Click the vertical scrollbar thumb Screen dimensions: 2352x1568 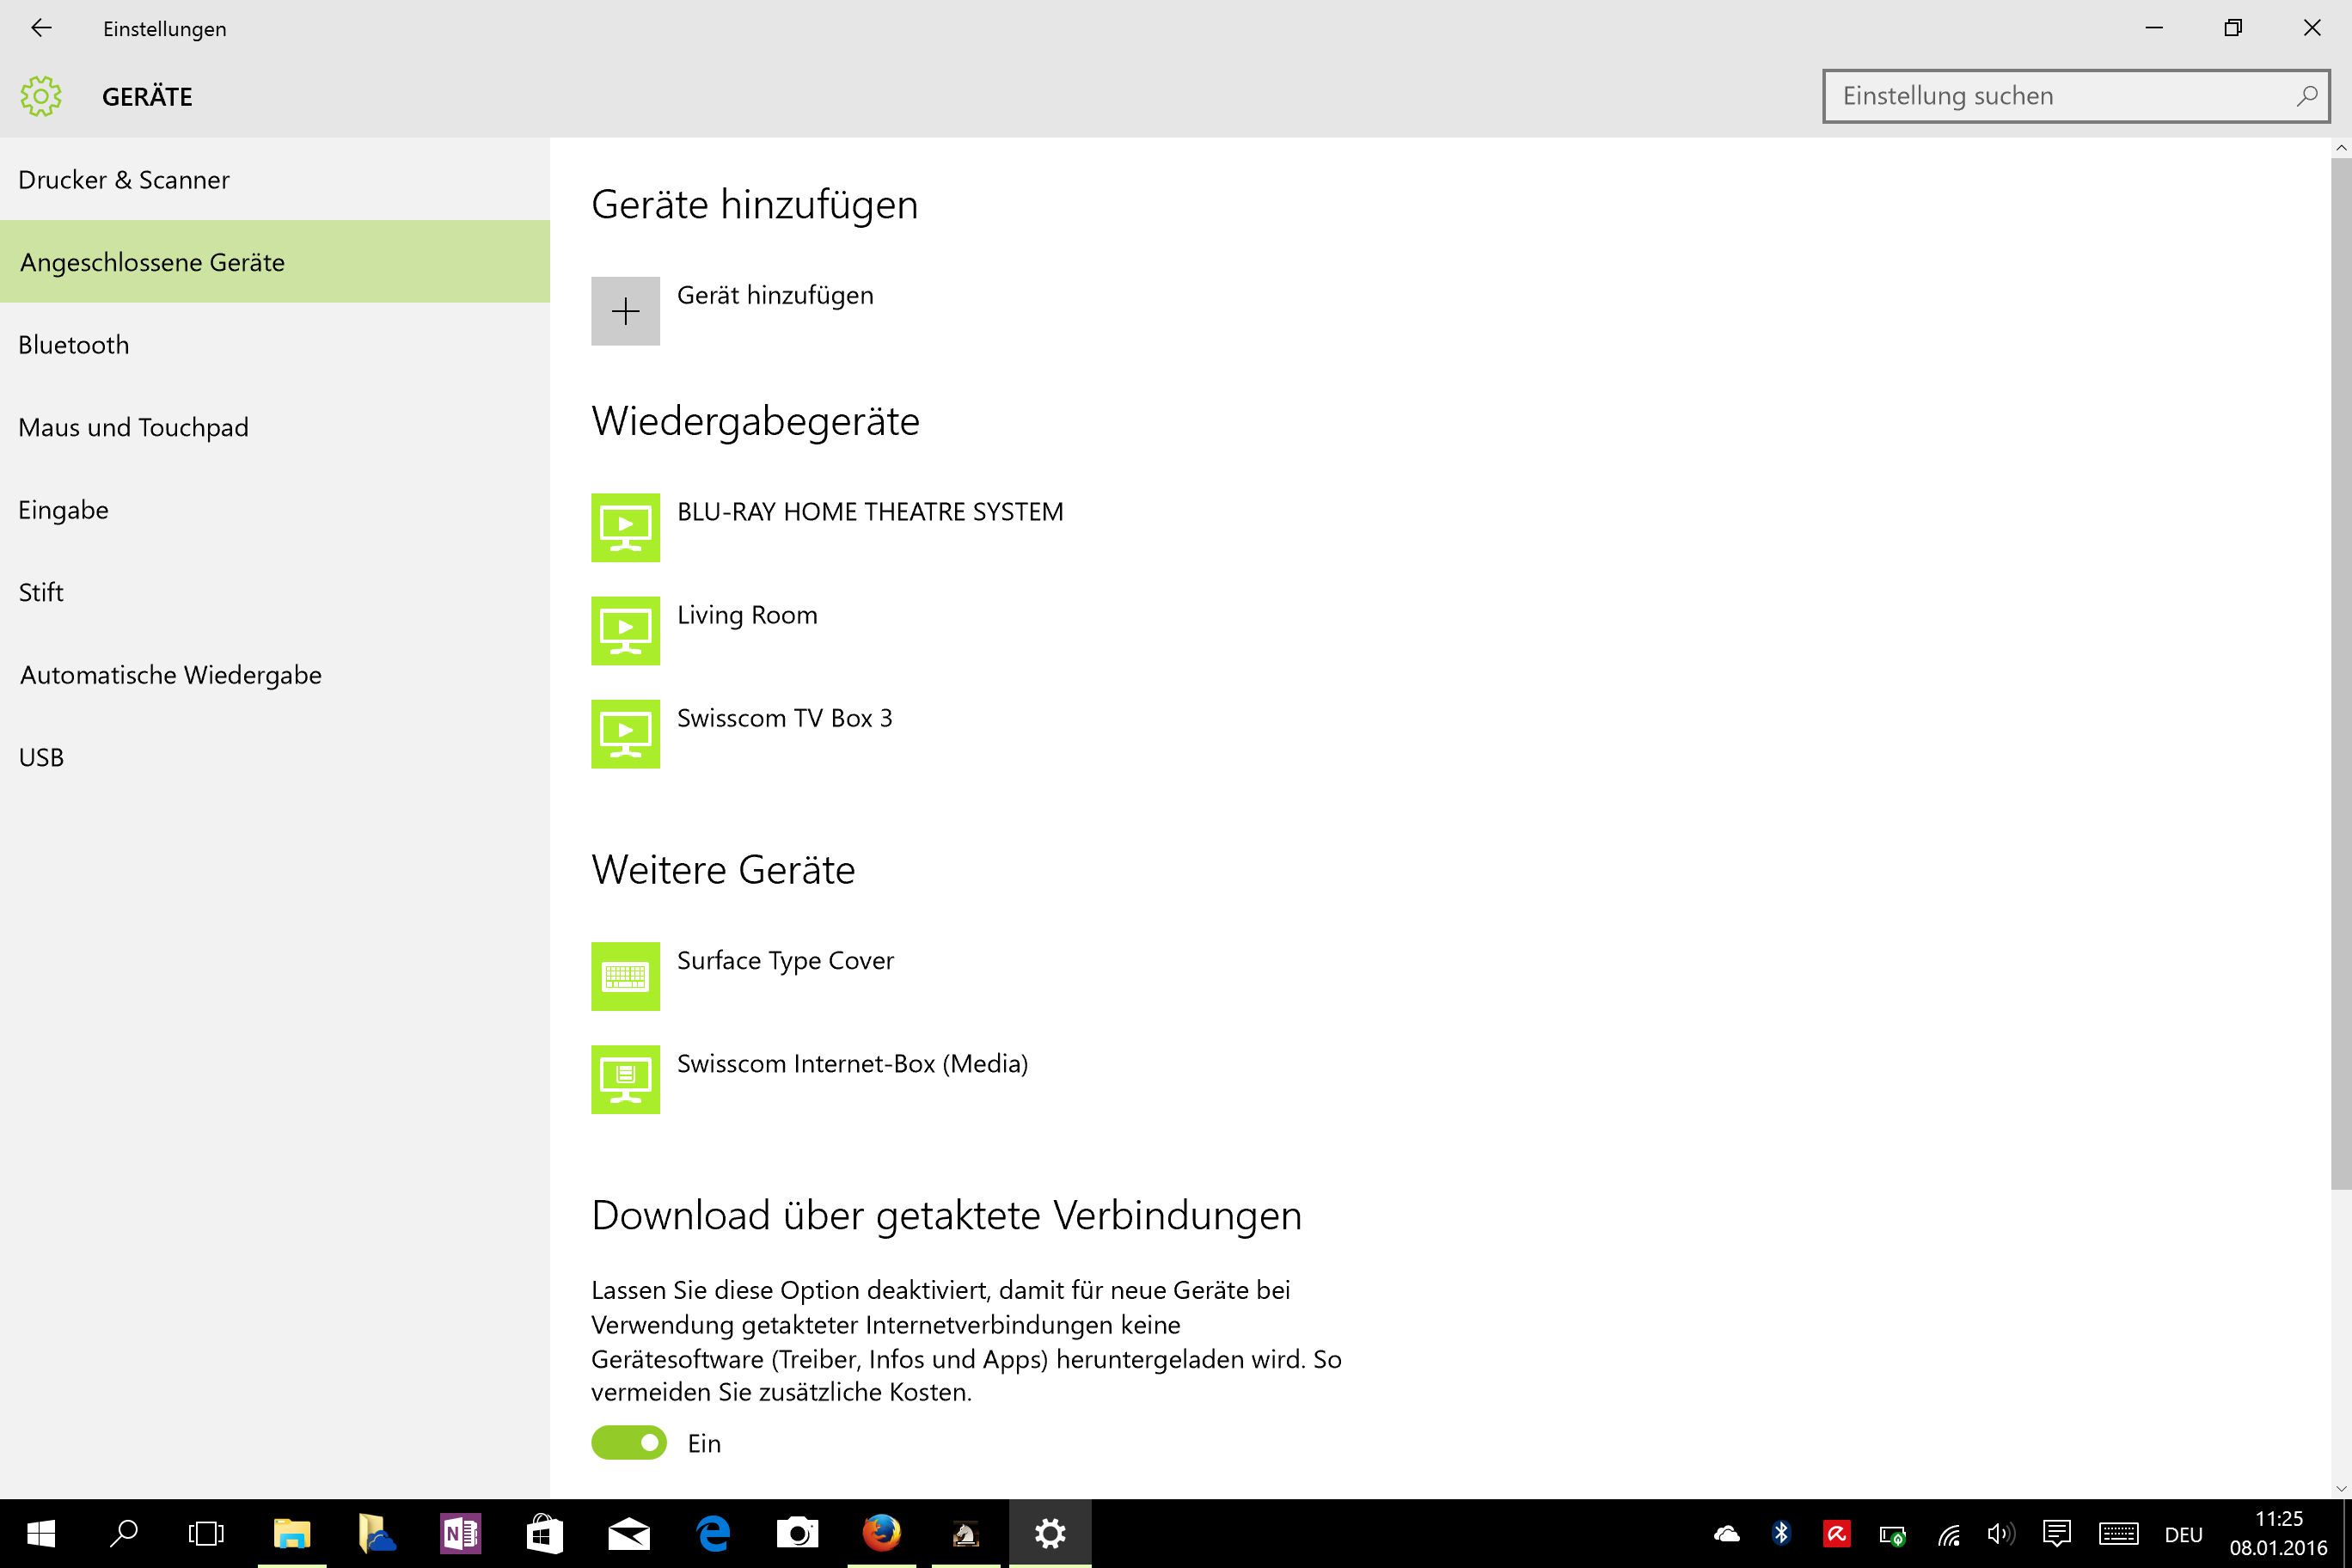click(2341, 672)
